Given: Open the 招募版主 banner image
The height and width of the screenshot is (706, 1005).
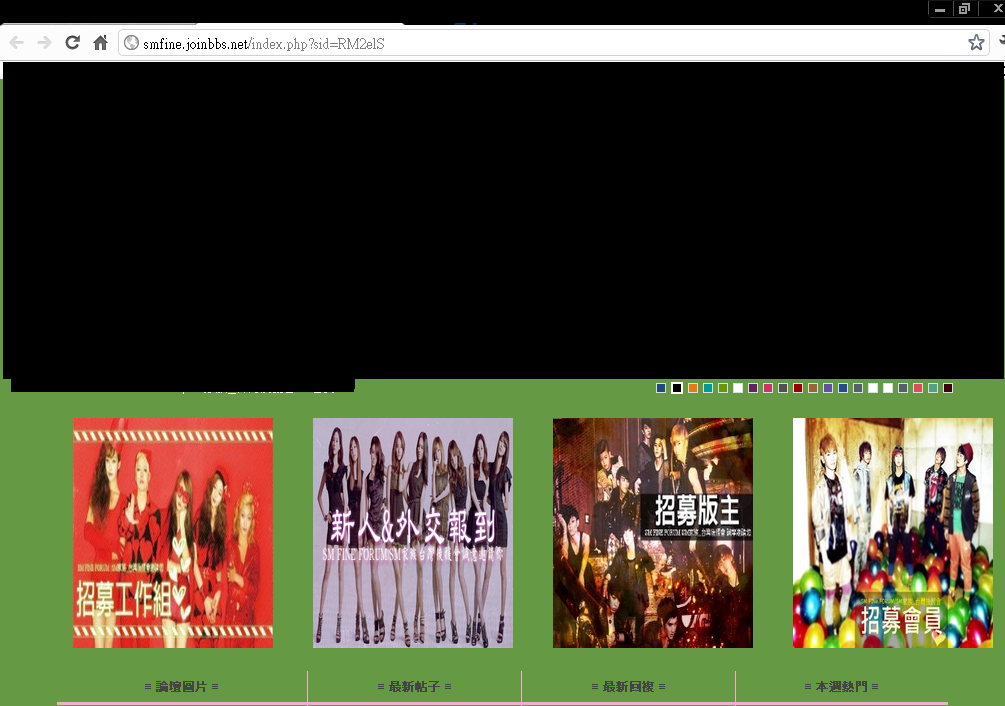Looking at the screenshot, I should pos(653,533).
